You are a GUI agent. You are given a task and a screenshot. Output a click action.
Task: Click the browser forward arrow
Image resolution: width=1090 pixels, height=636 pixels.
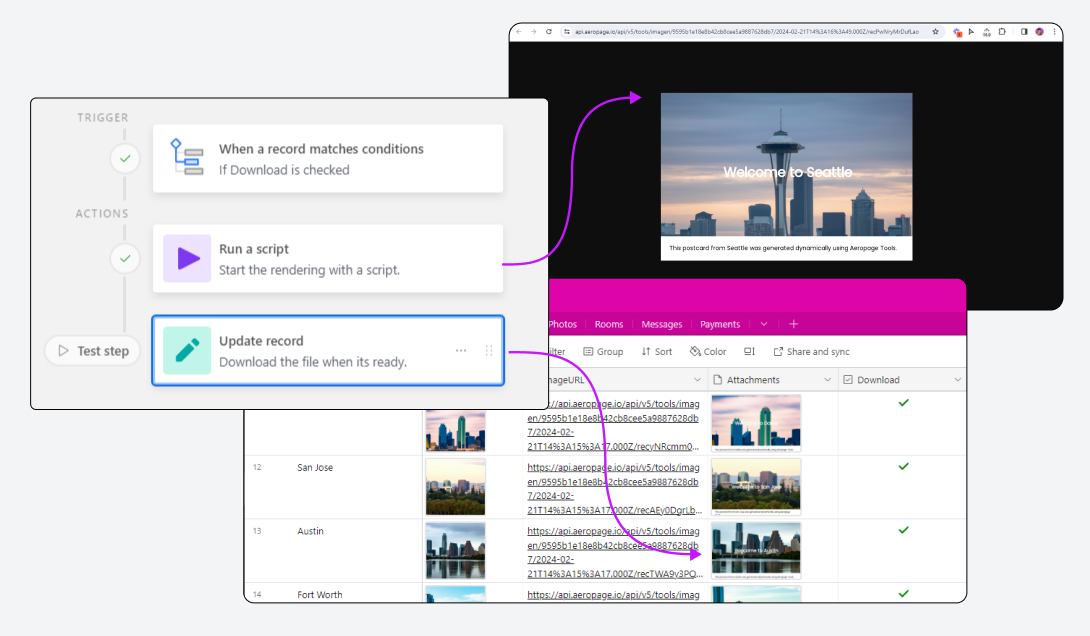pos(533,32)
